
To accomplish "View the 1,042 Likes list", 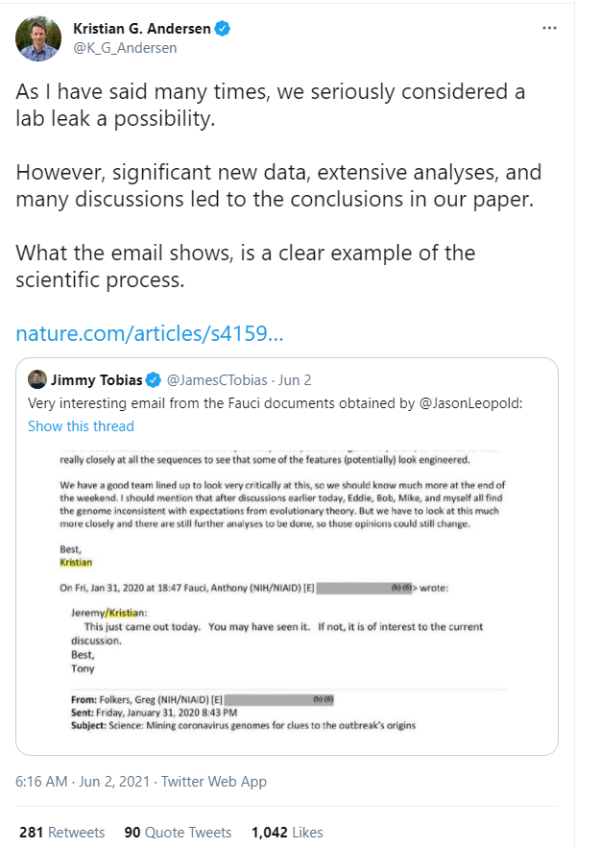I will [287, 832].
